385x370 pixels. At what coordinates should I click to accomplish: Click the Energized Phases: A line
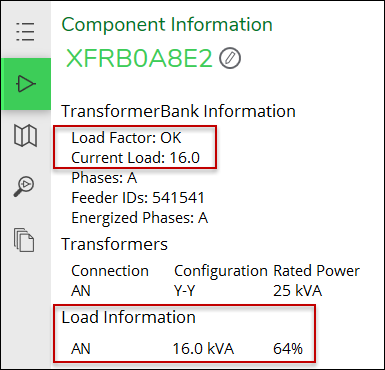[x=140, y=218]
